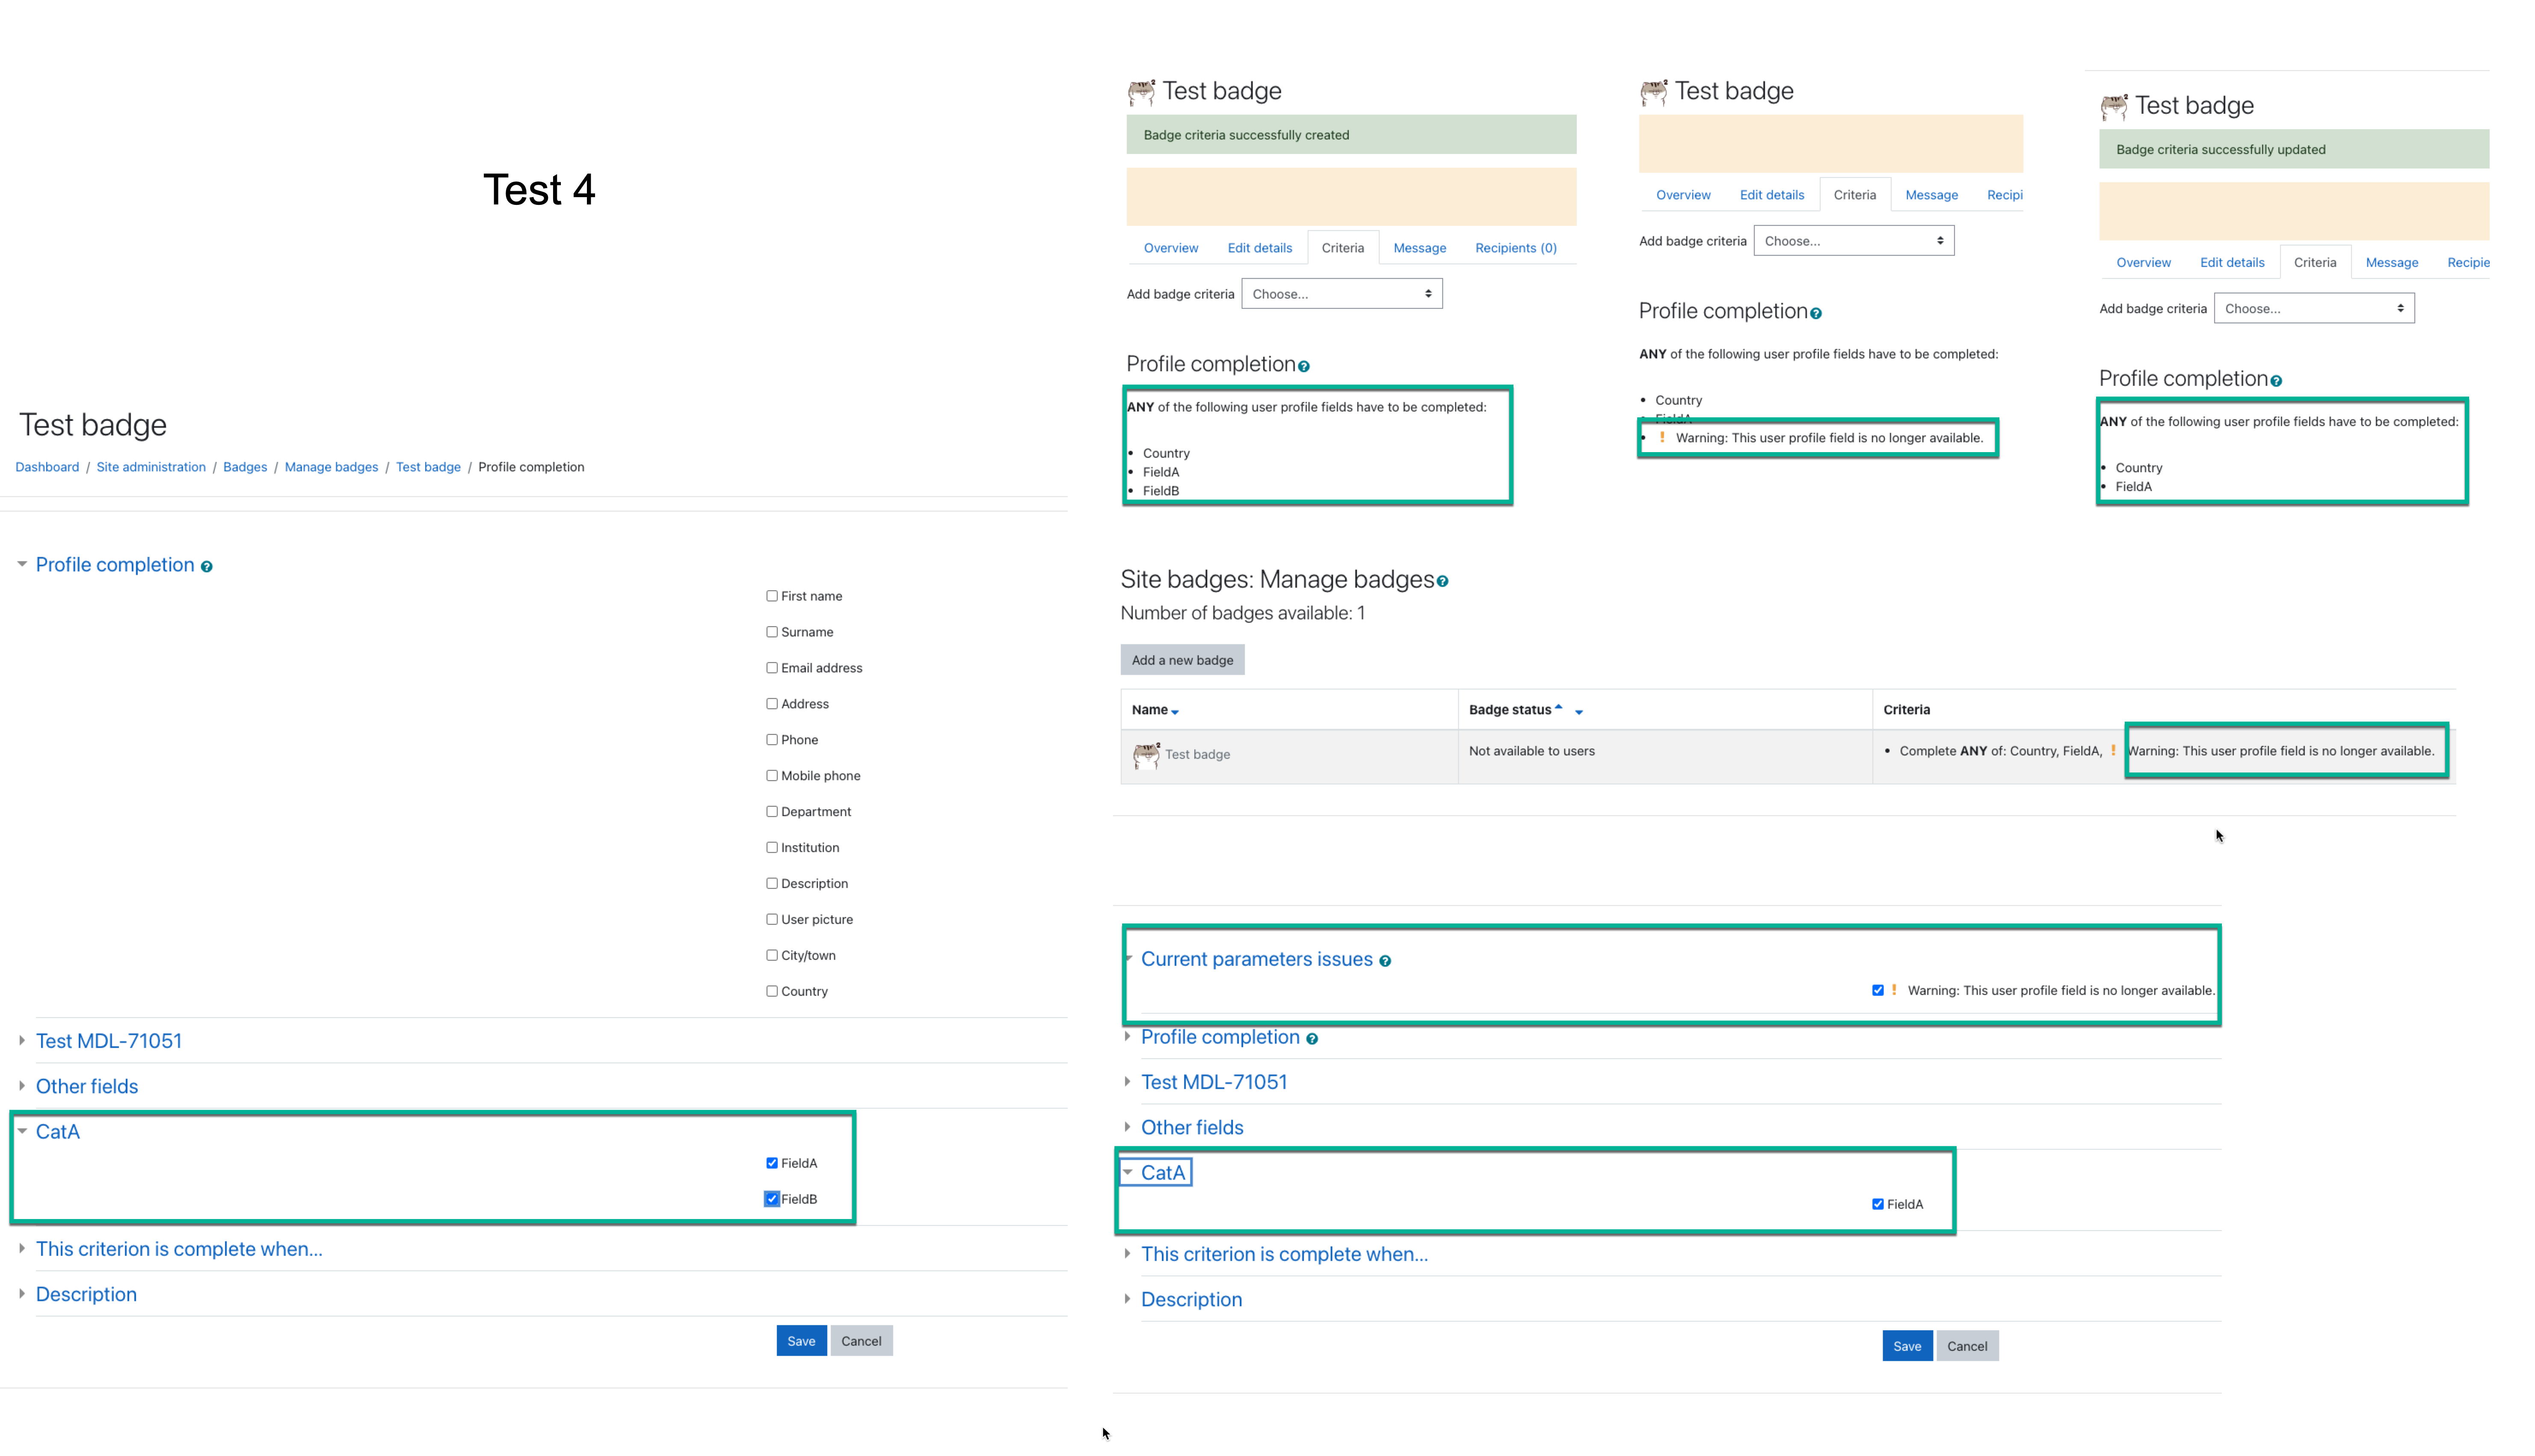This screenshot has height=1456, width=2535.
Task: Click the Criteria column header
Action: pos(1906,710)
